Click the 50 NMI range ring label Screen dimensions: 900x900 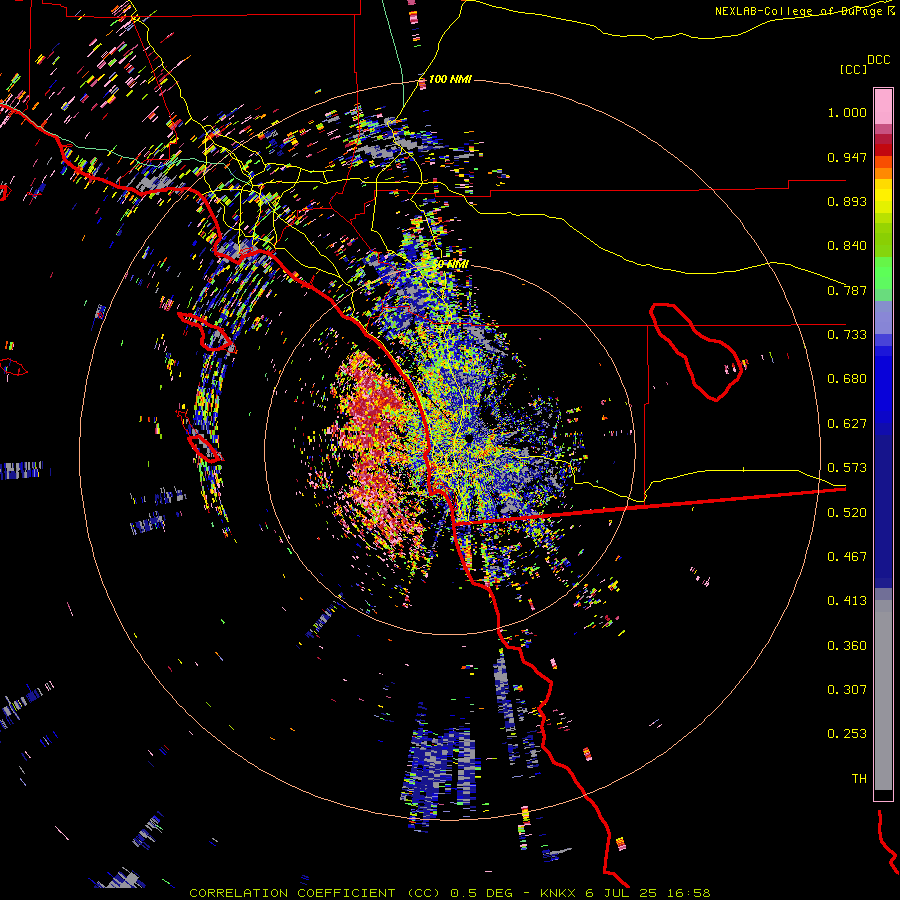[x=451, y=264]
